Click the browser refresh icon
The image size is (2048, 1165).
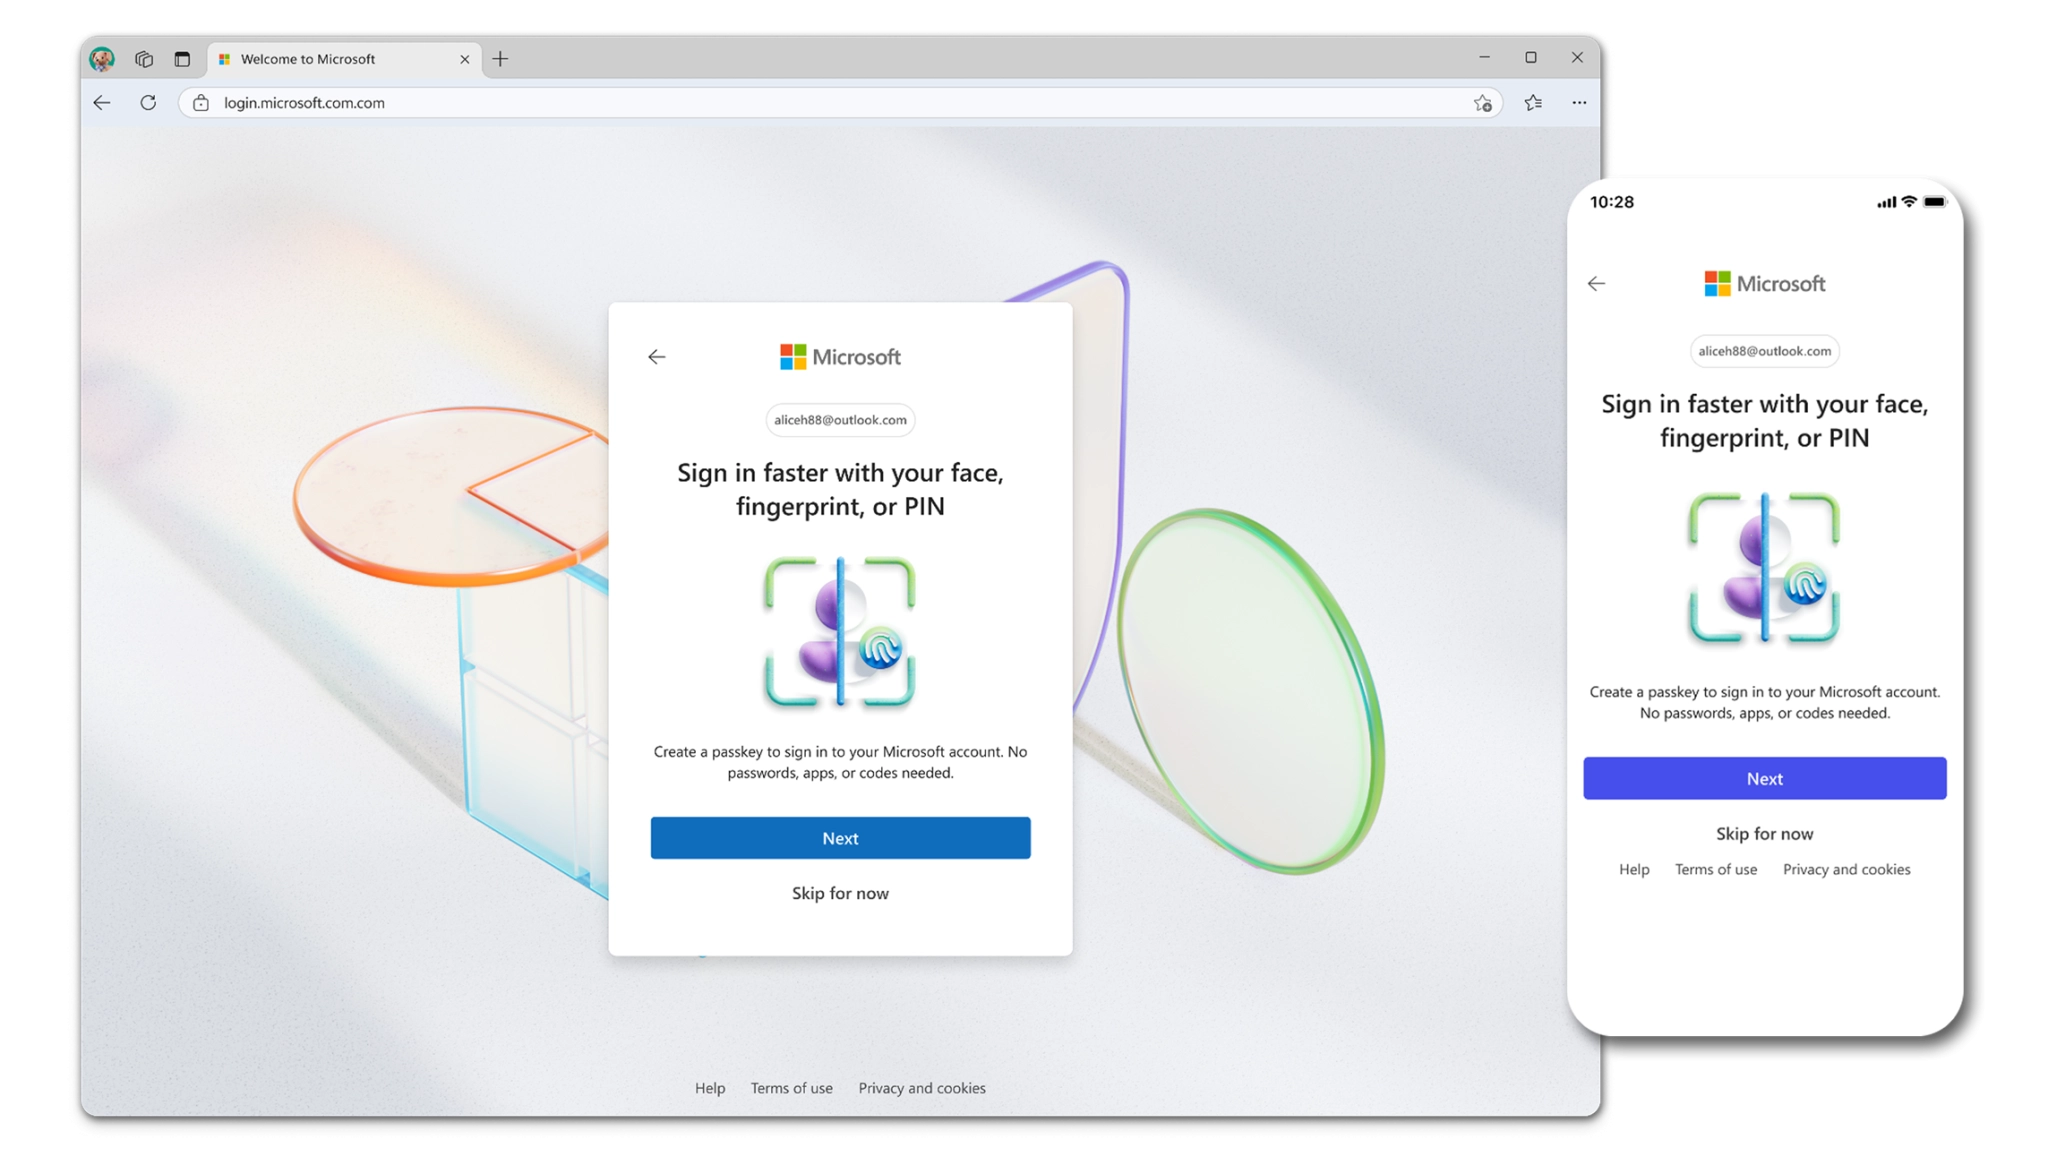tap(148, 103)
